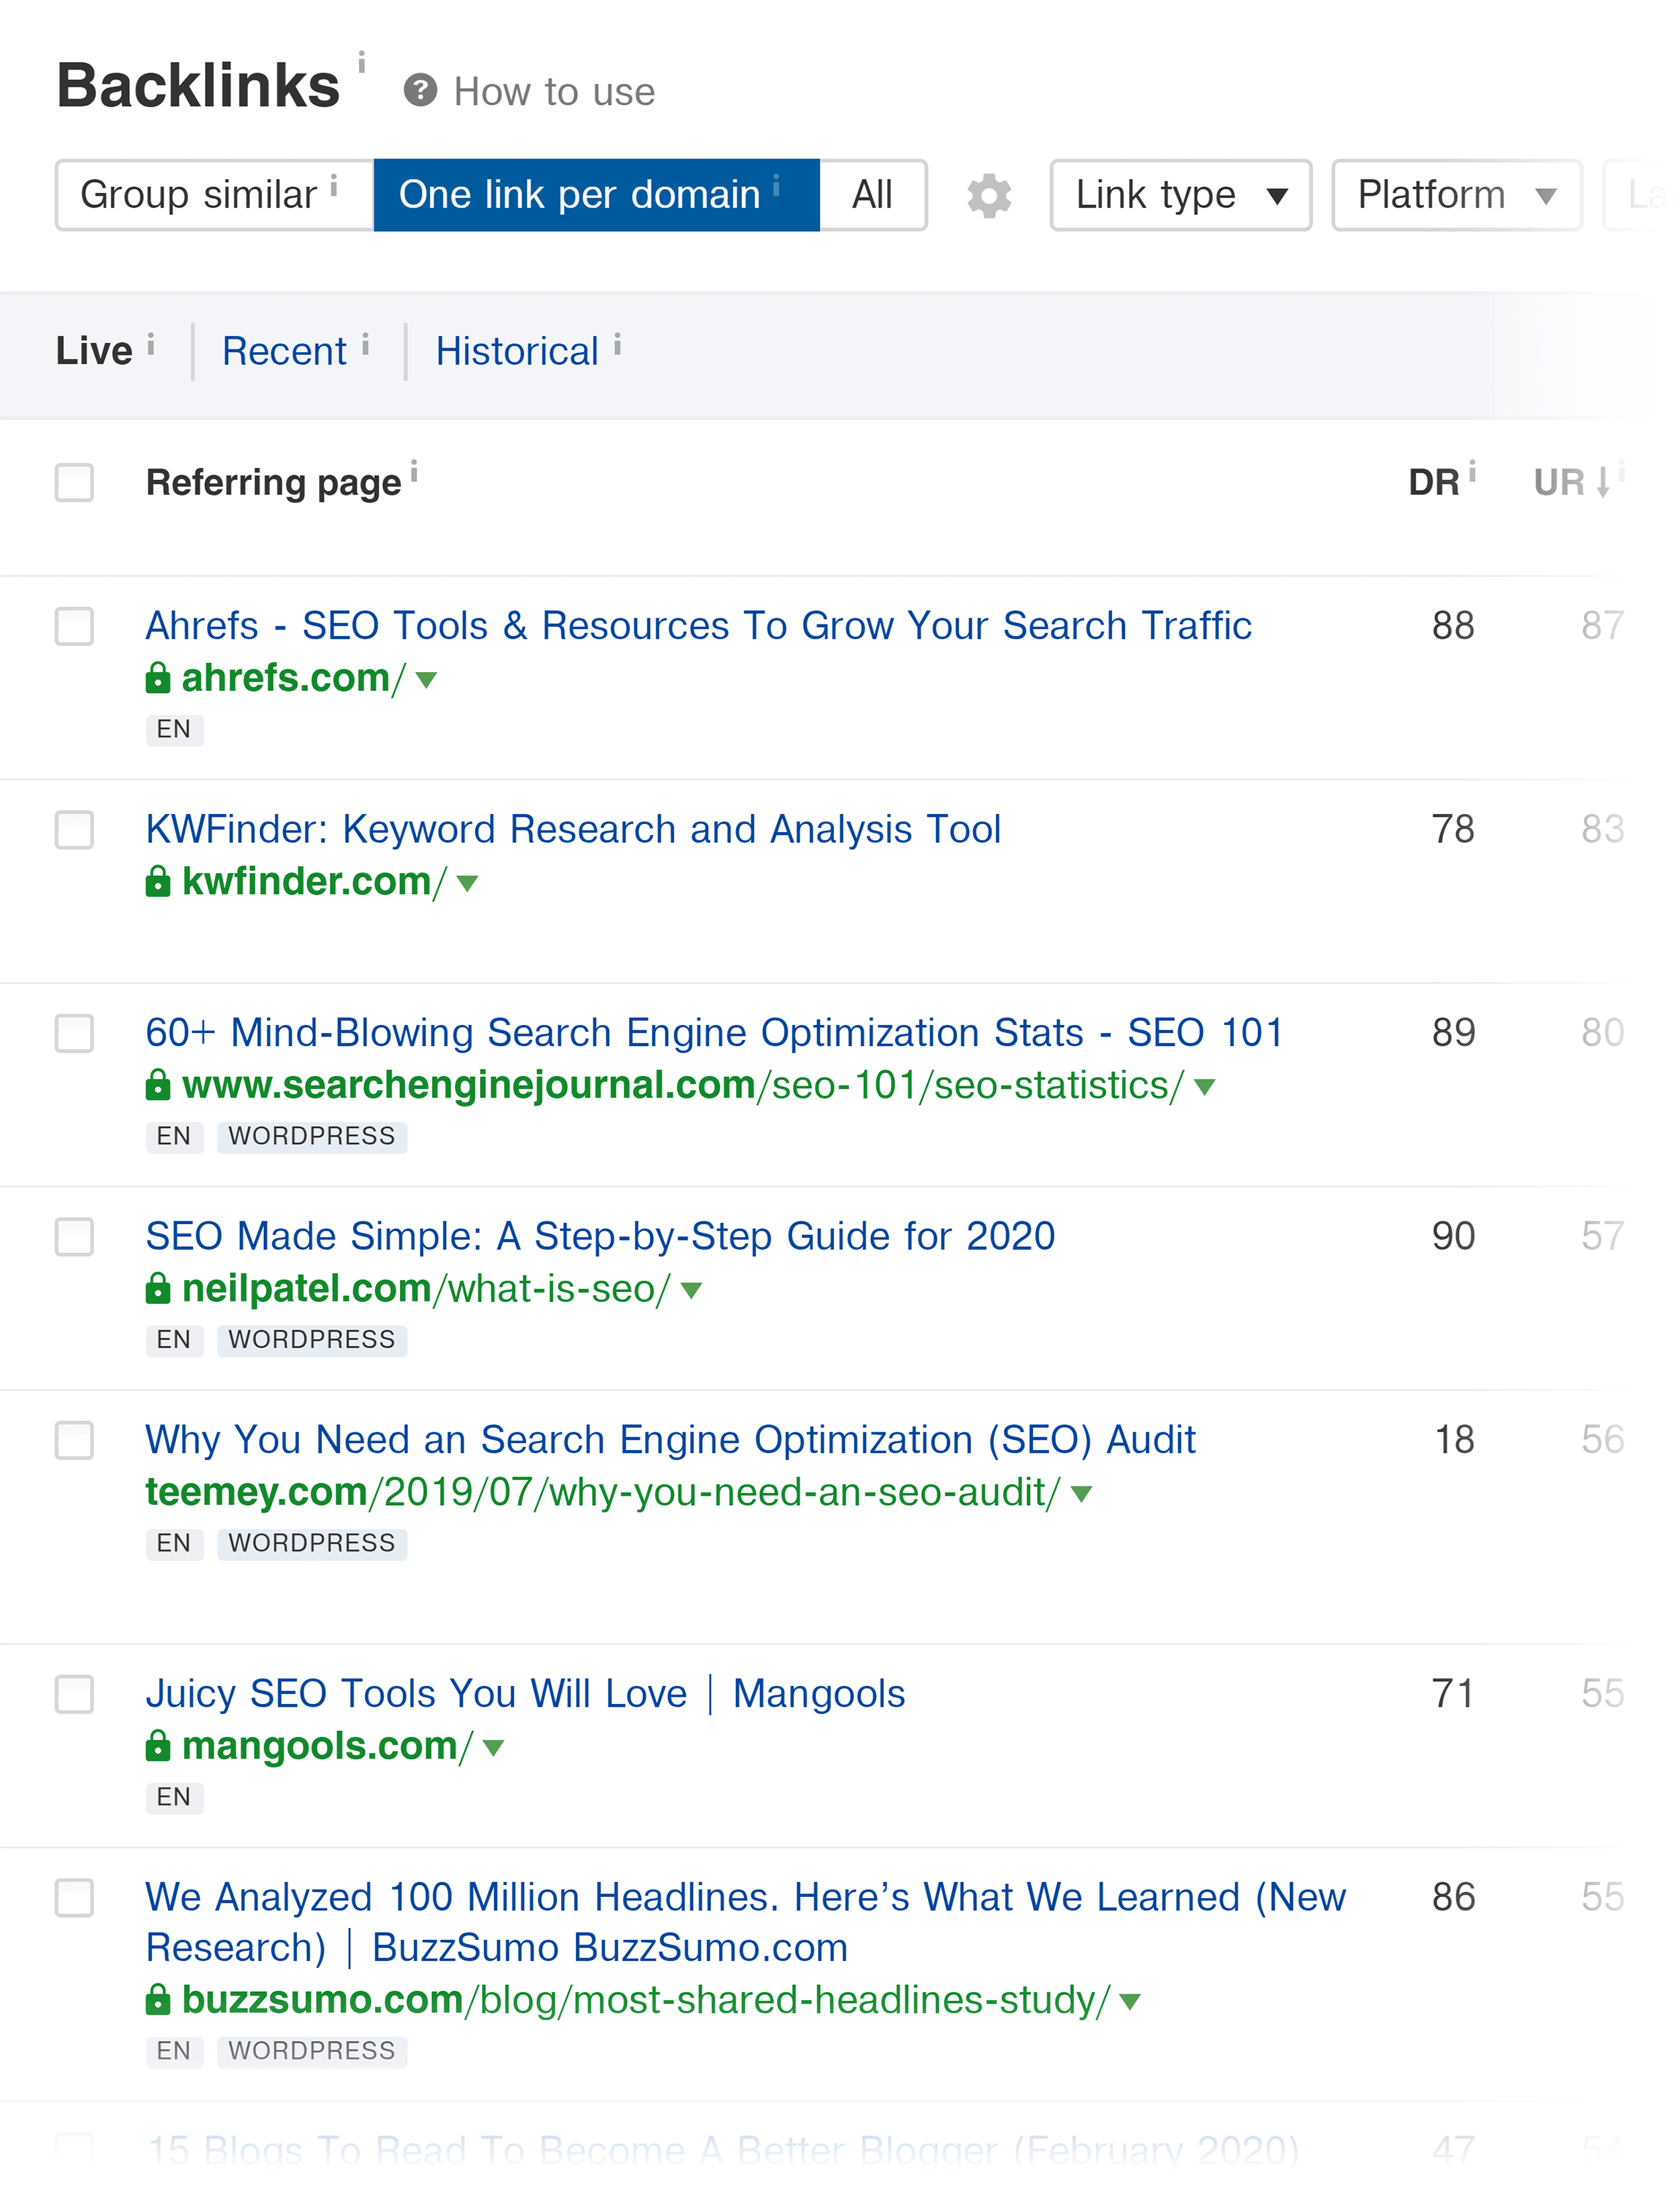This screenshot has height=2190, width=1680.
Task: Expand the mangools.com URL dropdown arrow
Action: click(x=493, y=1748)
